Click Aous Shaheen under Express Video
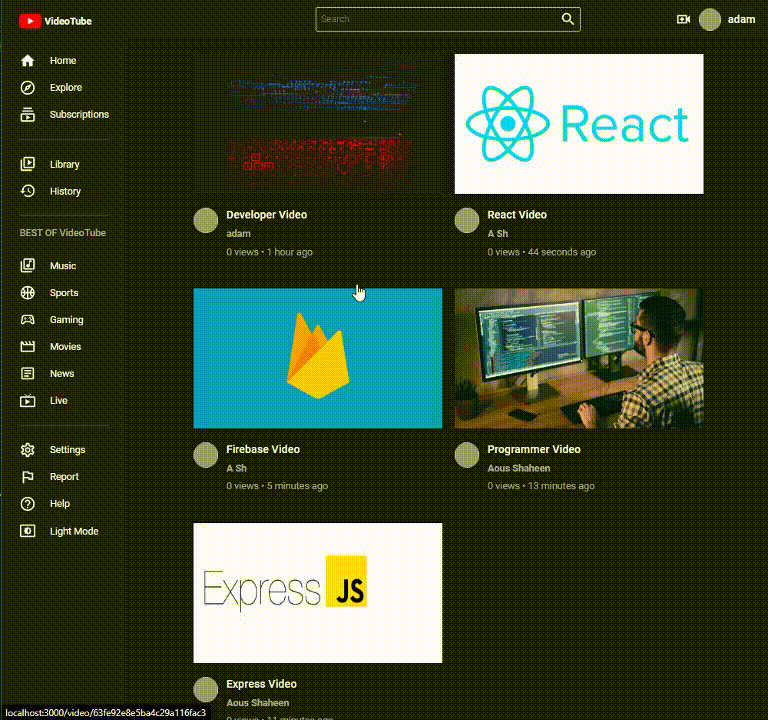 [258, 703]
